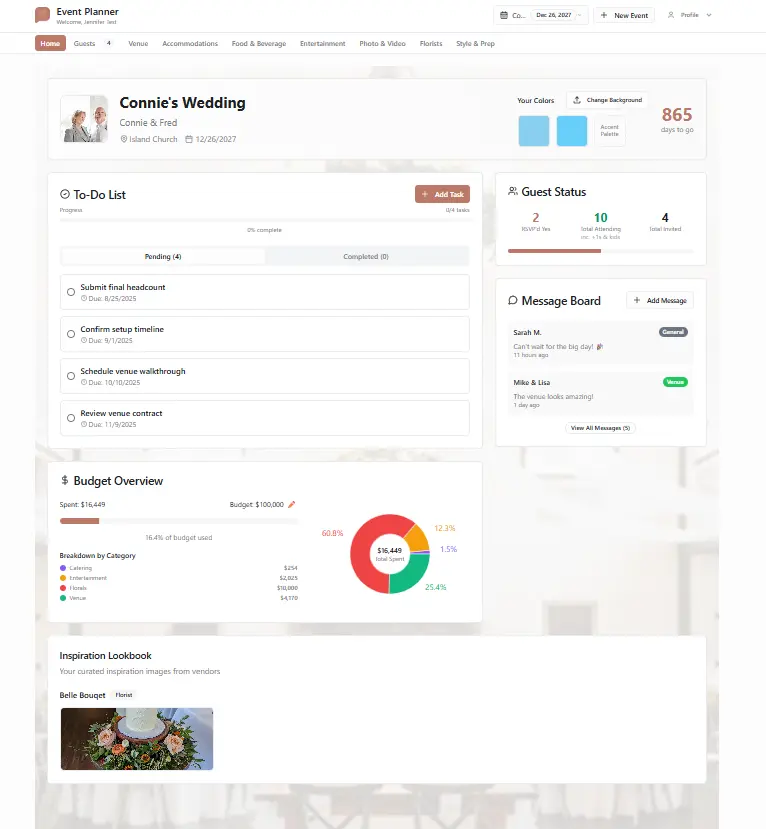
Task: Click the clock icon next to Due 10/10/2025
Action: tap(84, 382)
